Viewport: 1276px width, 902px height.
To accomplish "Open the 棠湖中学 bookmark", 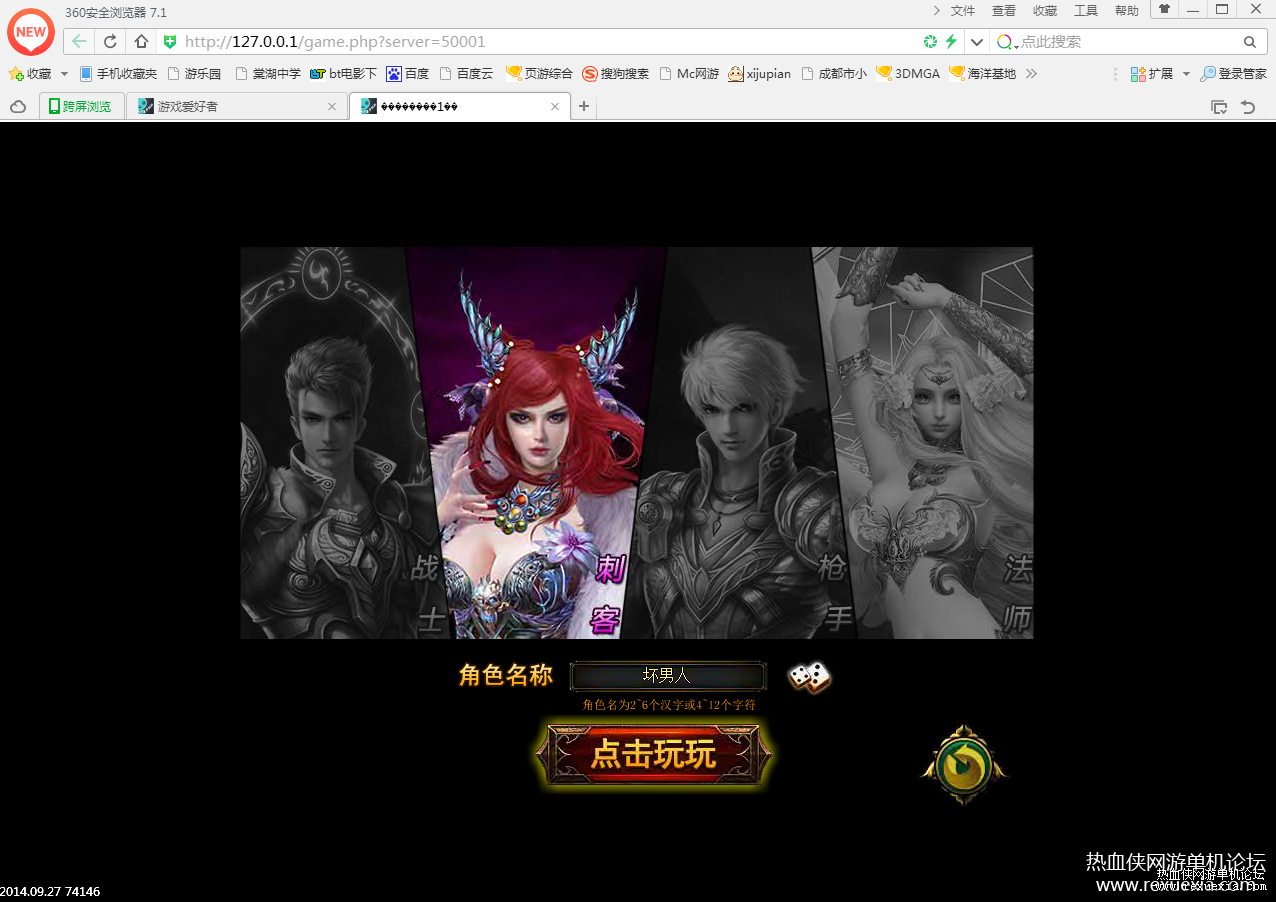I will 267,74.
